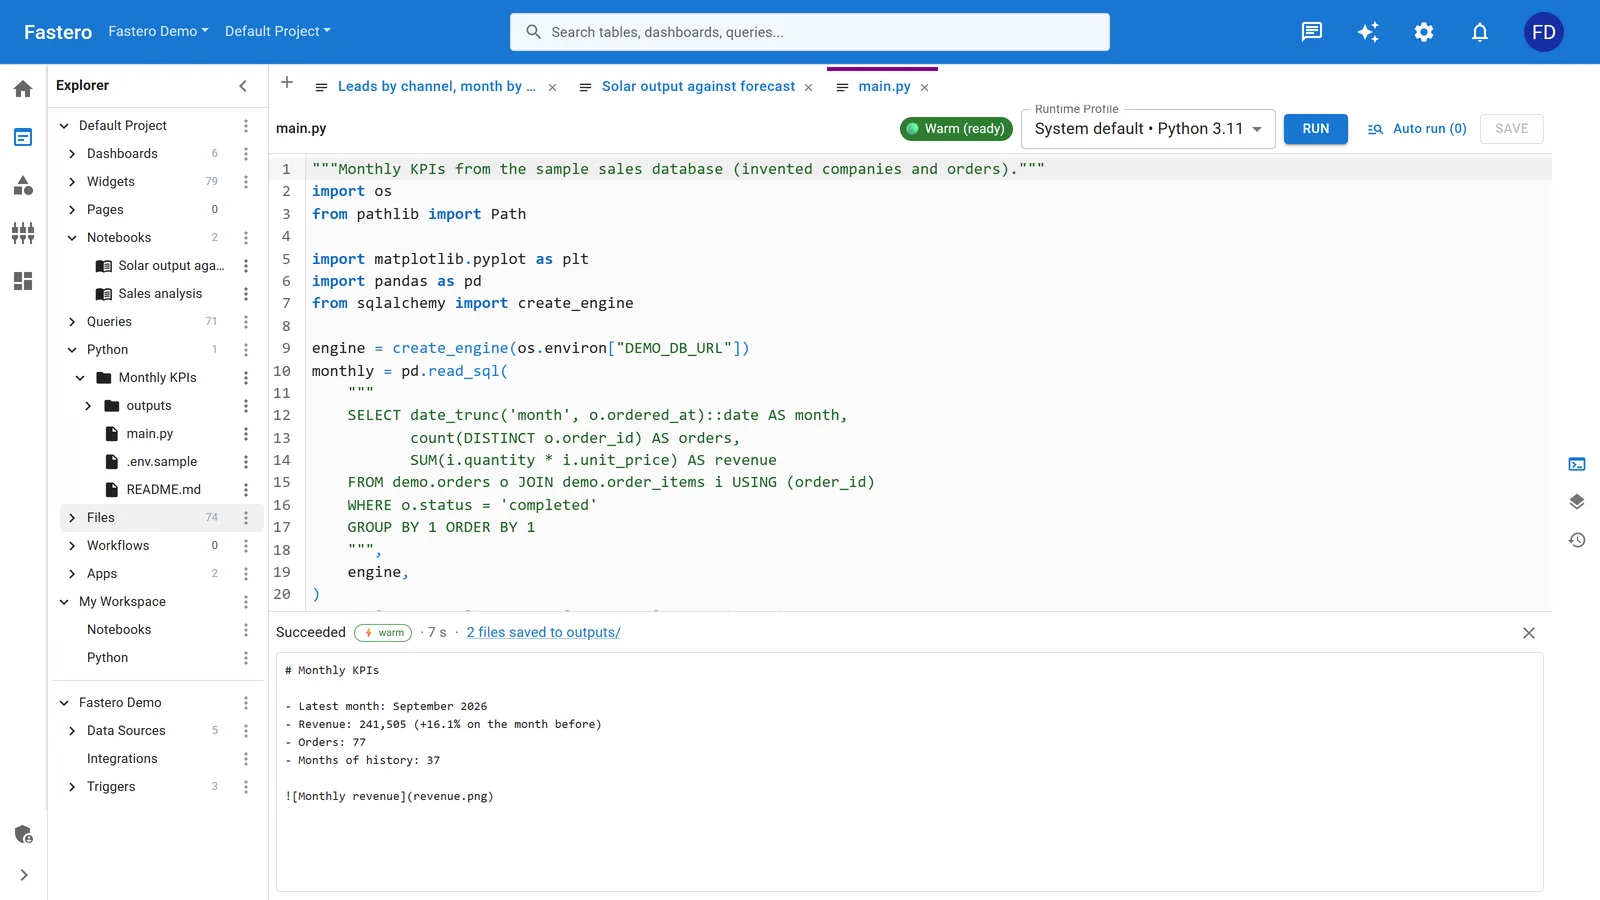Open the .env.sample file
This screenshot has width=1600, height=900.
tap(161, 462)
